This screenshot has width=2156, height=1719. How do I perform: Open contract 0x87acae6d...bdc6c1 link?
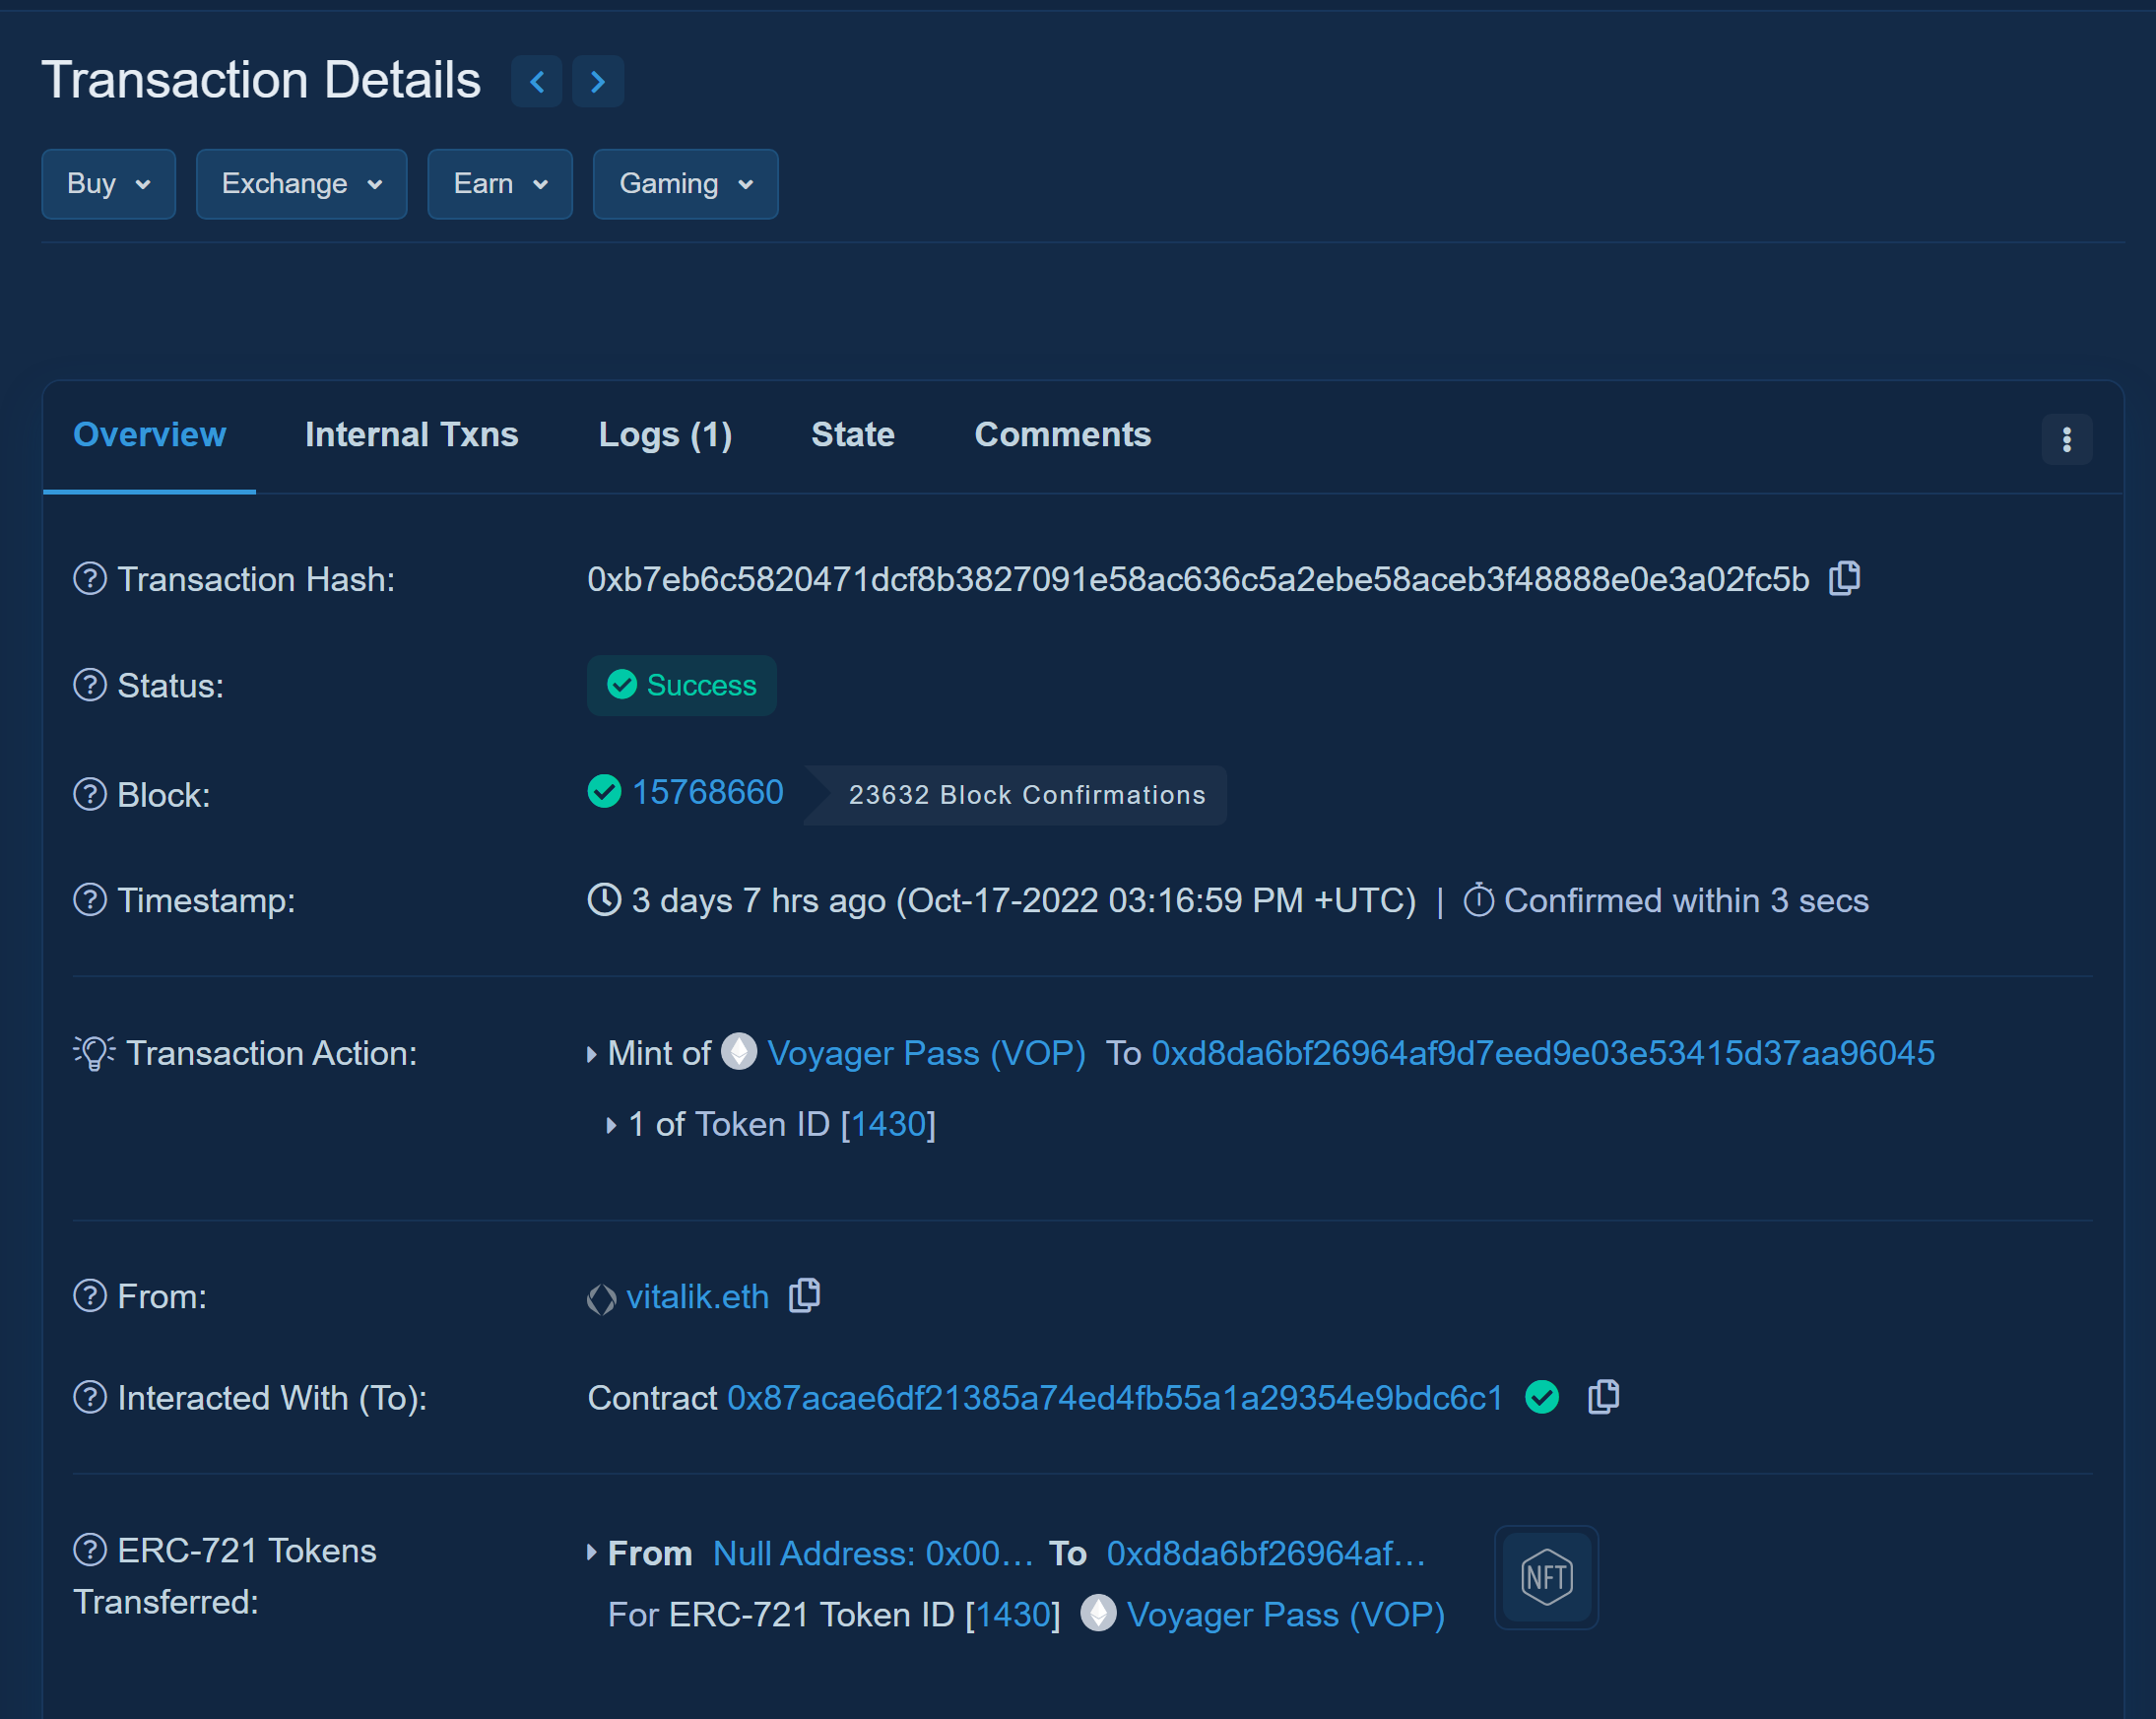point(1115,1397)
